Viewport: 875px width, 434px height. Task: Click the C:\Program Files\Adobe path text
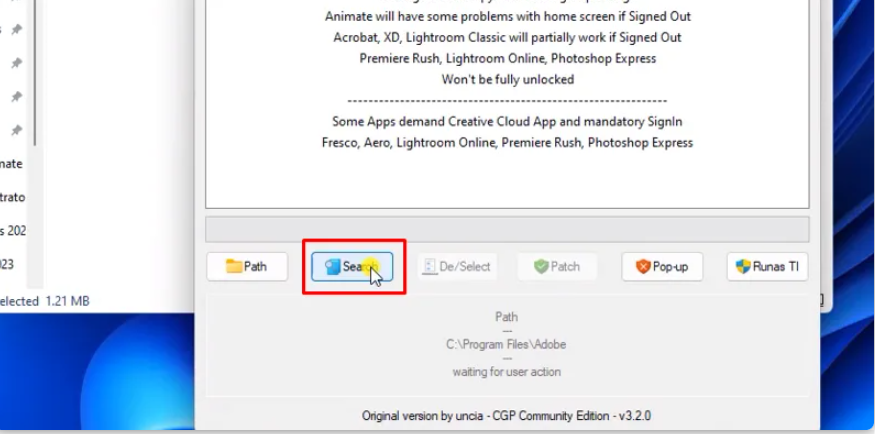tap(506, 344)
